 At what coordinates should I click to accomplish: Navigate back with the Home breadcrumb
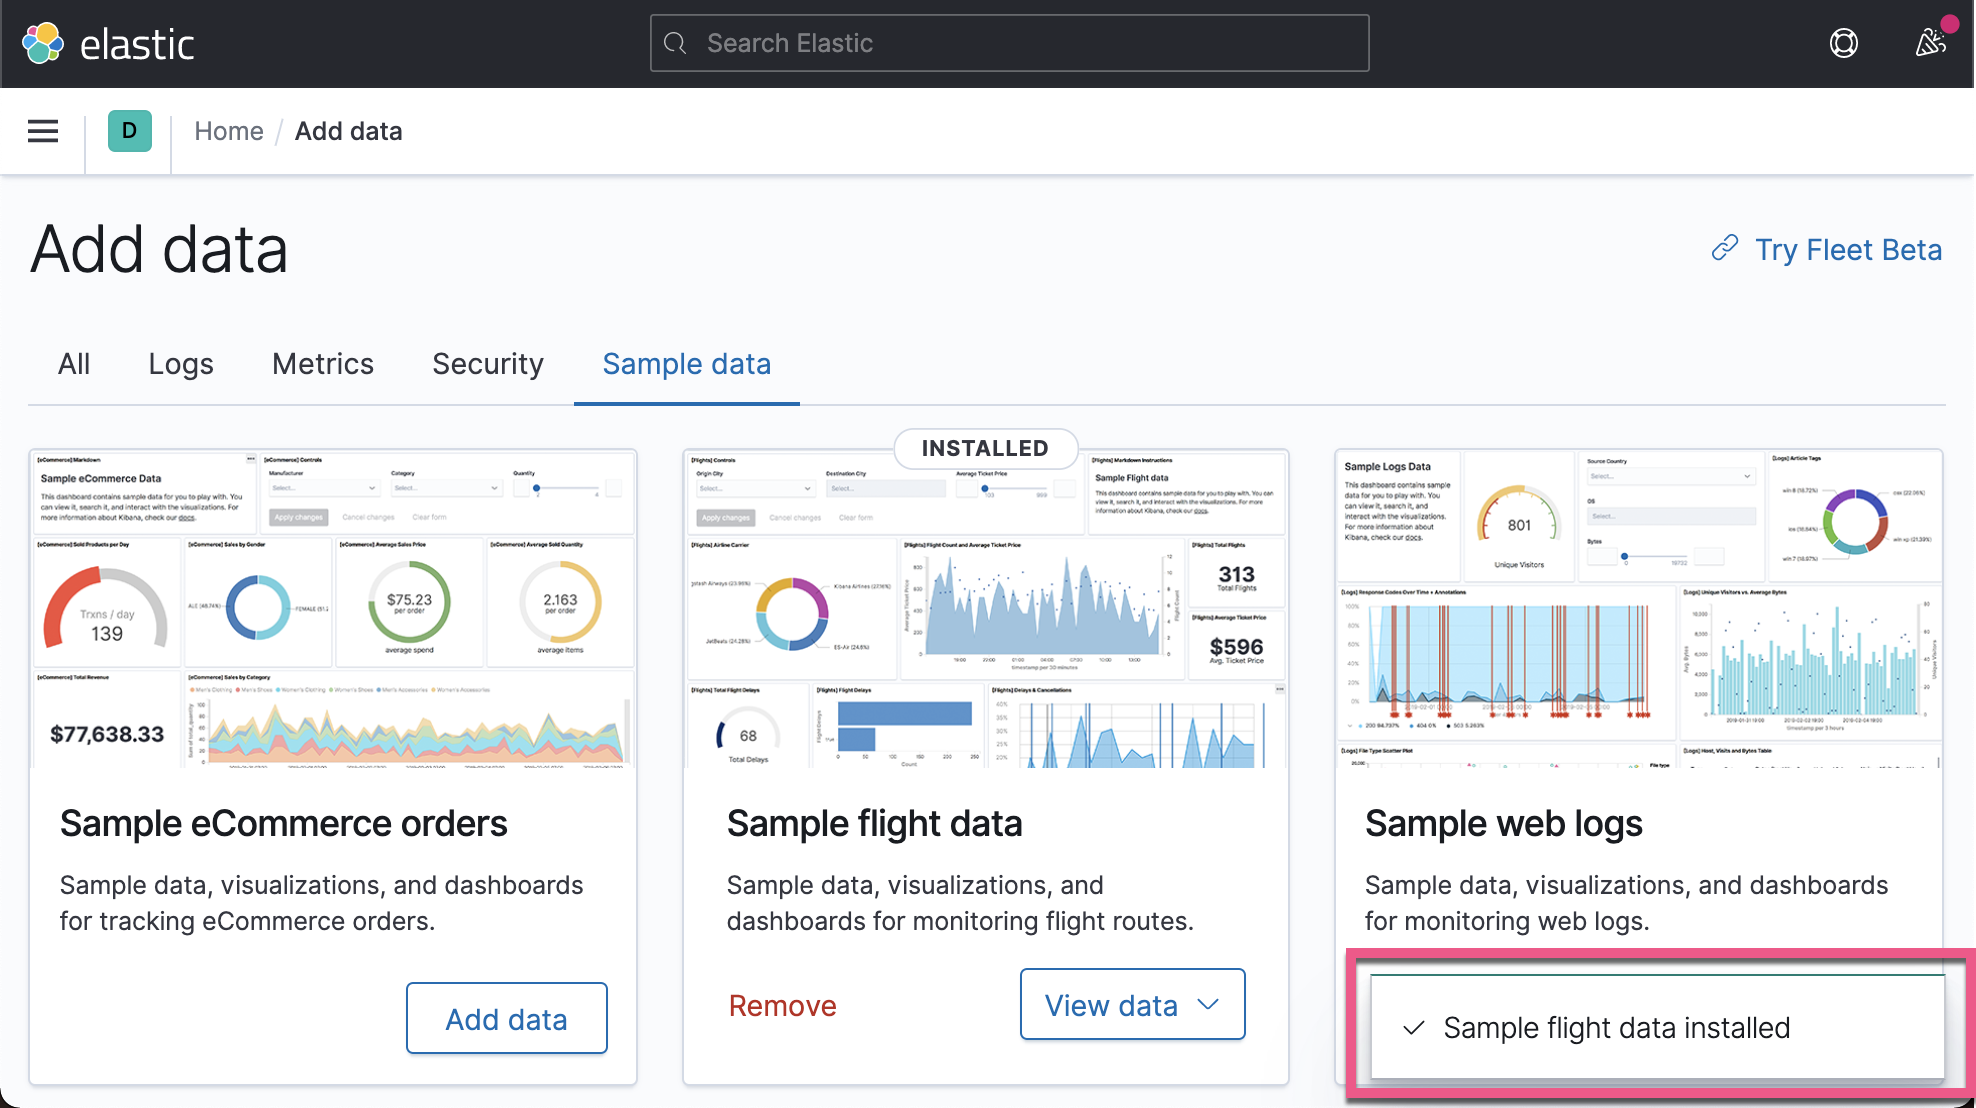229,131
